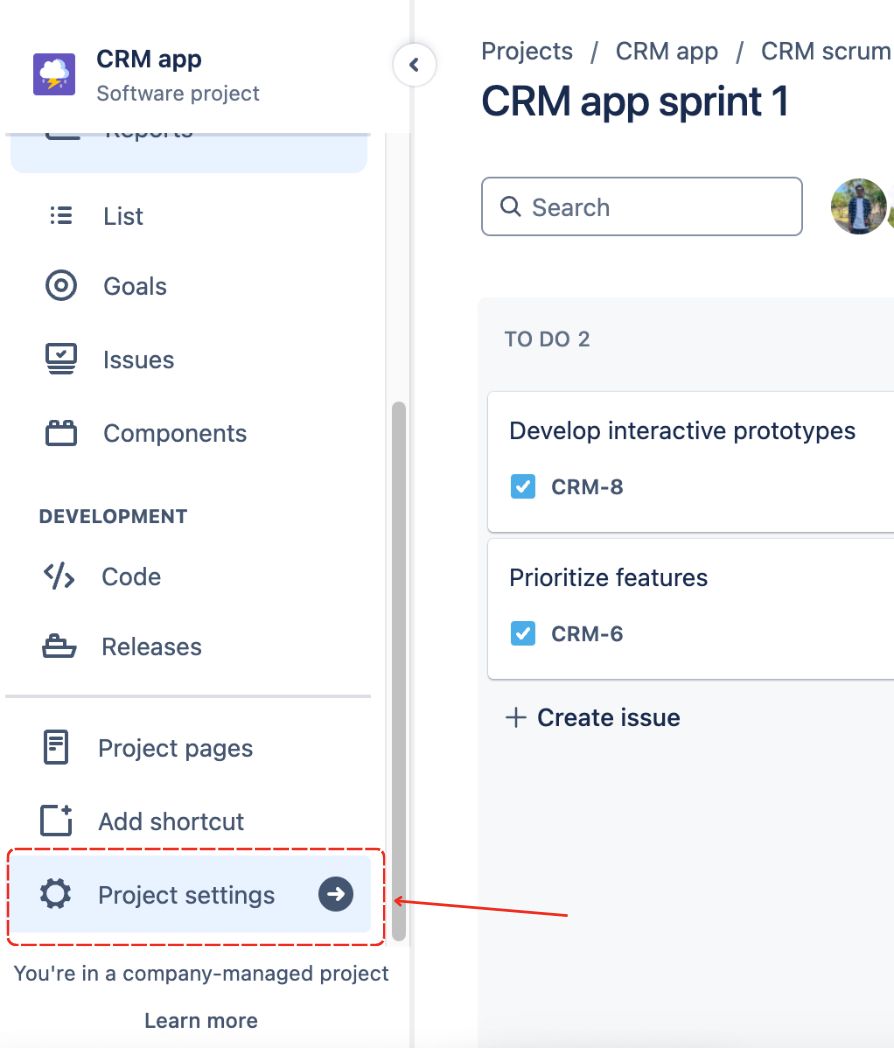
Task: Collapse the sidebar with the chevron button
Action: pyautogui.click(x=414, y=64)
